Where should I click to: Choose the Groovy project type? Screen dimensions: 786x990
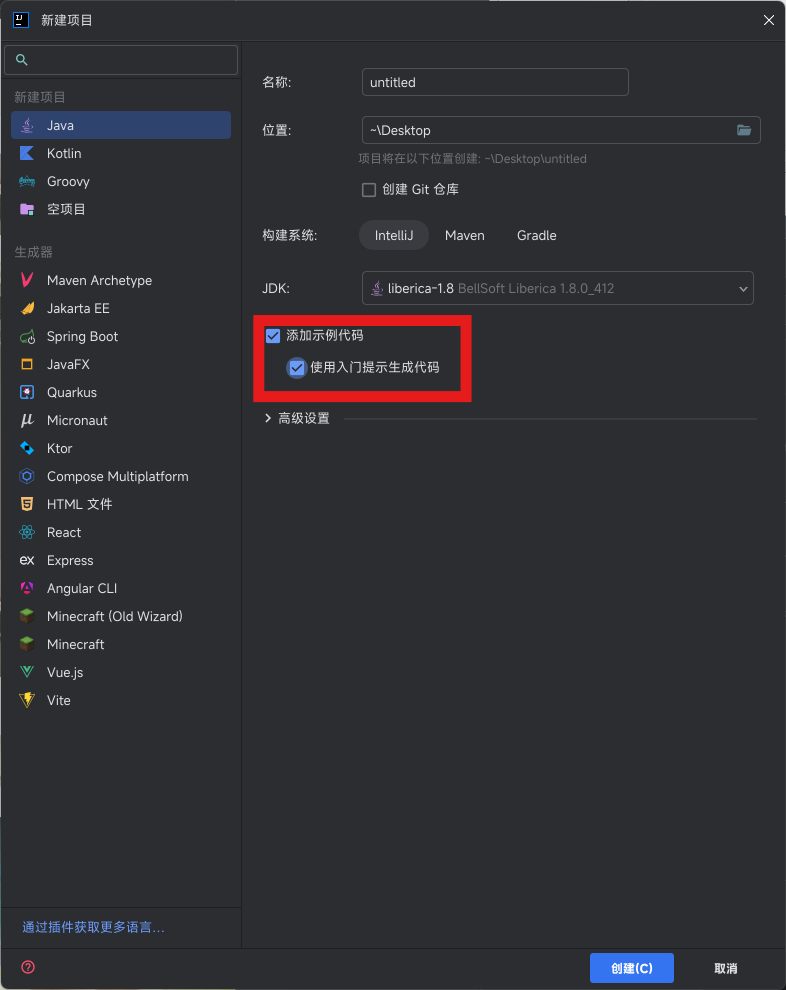click(121, 181)
